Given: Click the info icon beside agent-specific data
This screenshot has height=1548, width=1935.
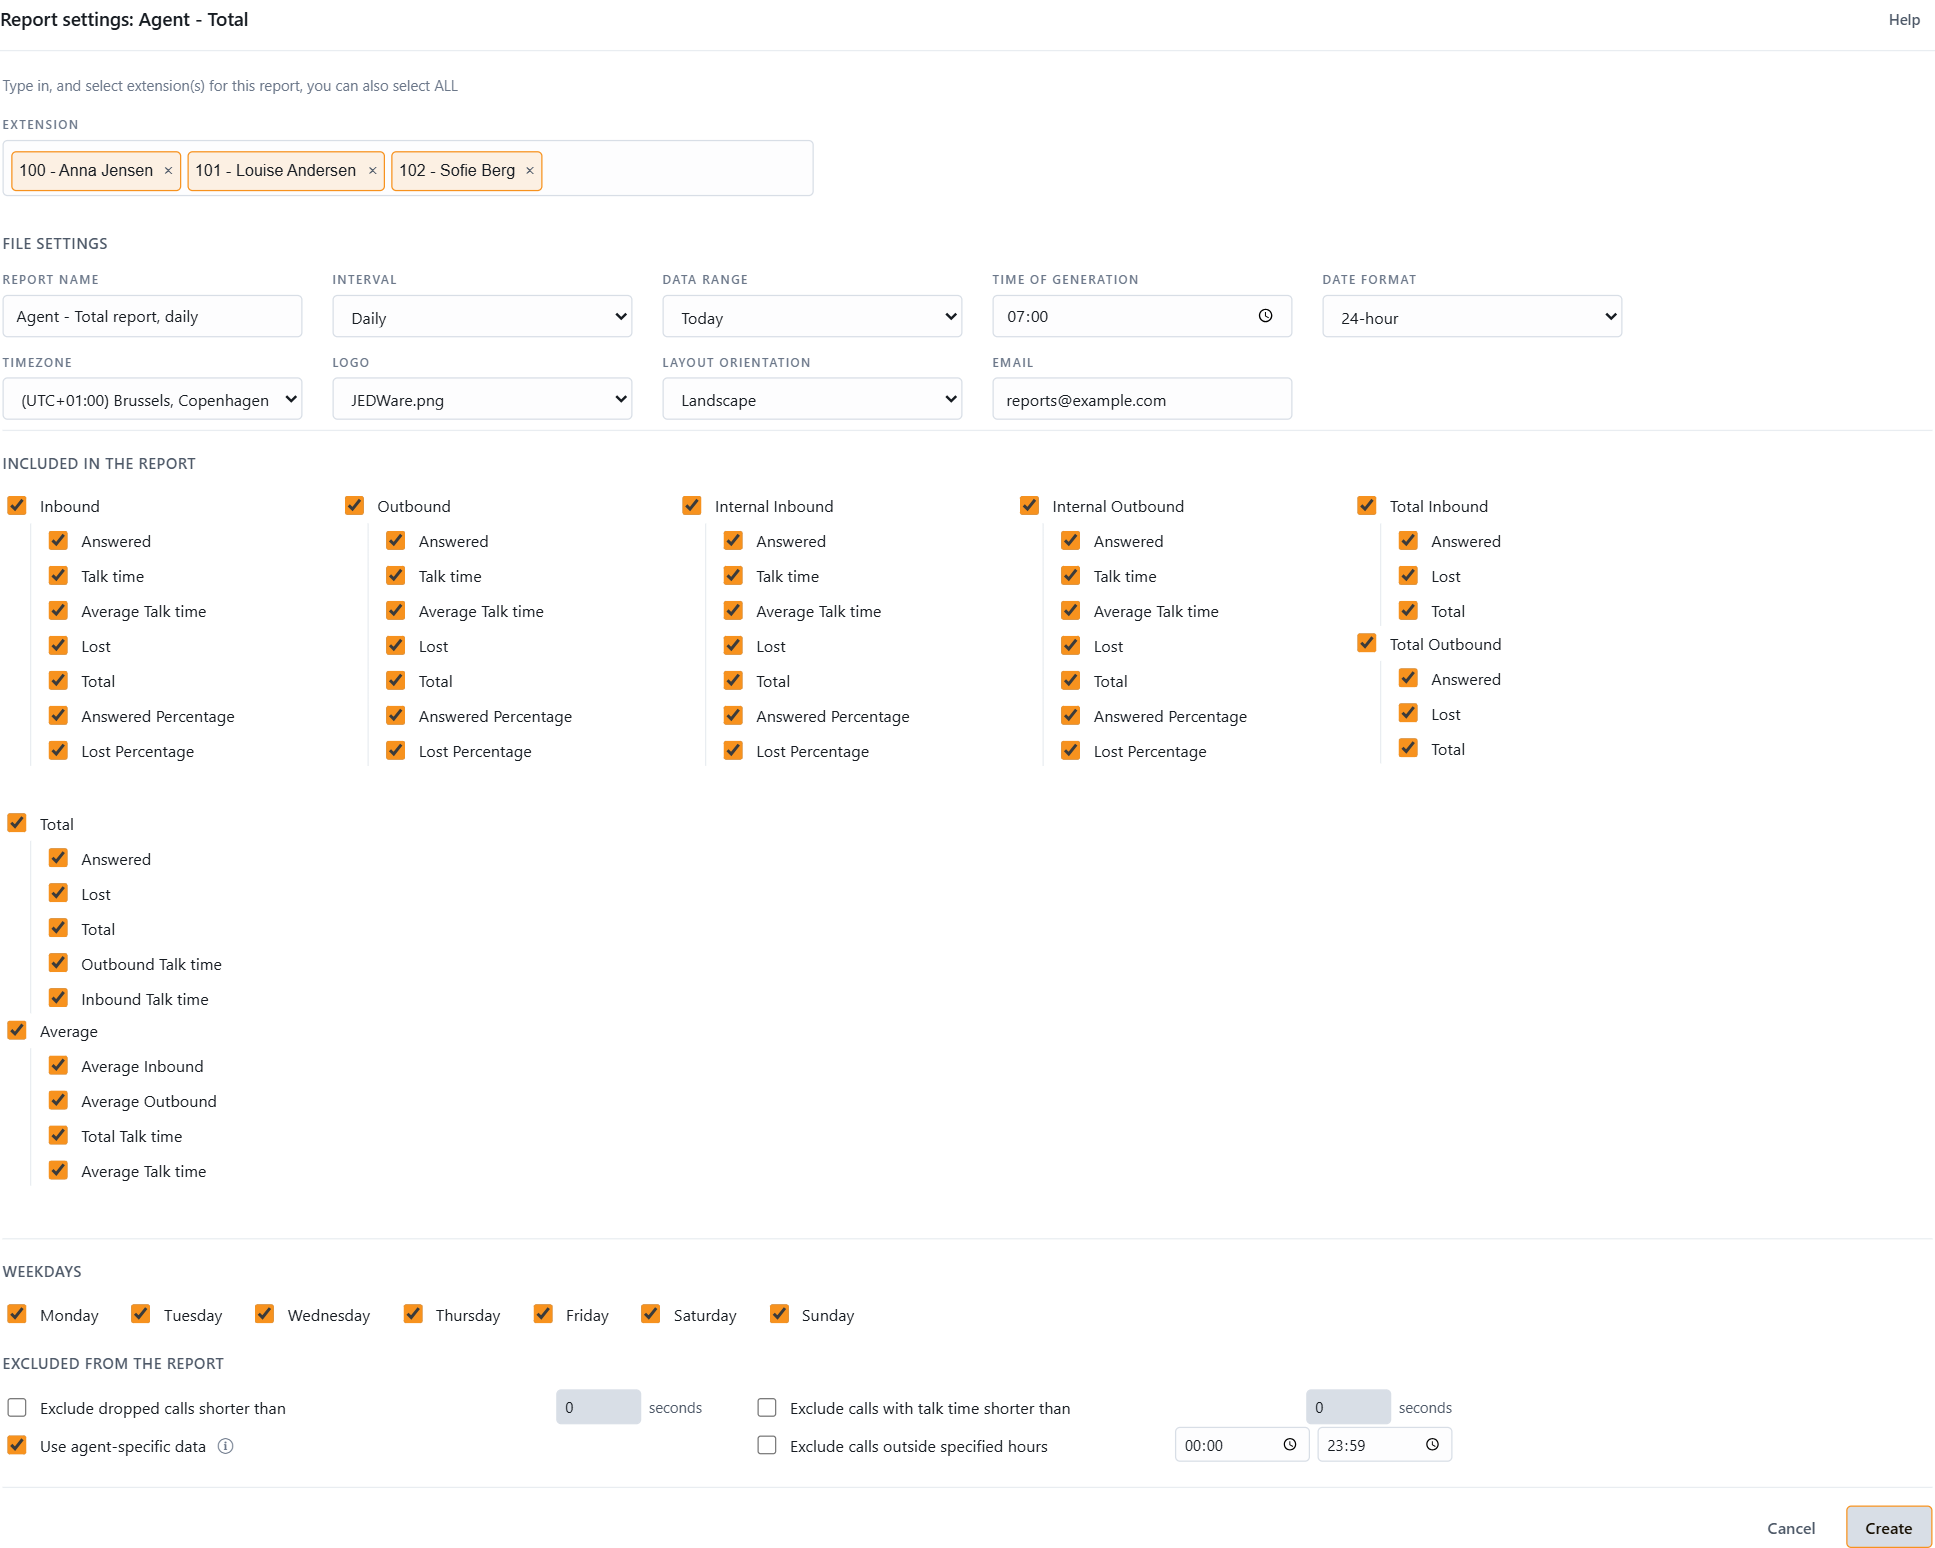Looking at the screenshot, I should point(226,1446).
